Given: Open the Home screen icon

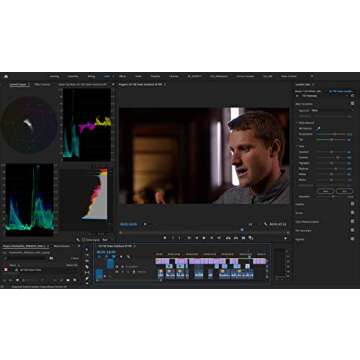Looking at the screenshot, I should point(6,76).
